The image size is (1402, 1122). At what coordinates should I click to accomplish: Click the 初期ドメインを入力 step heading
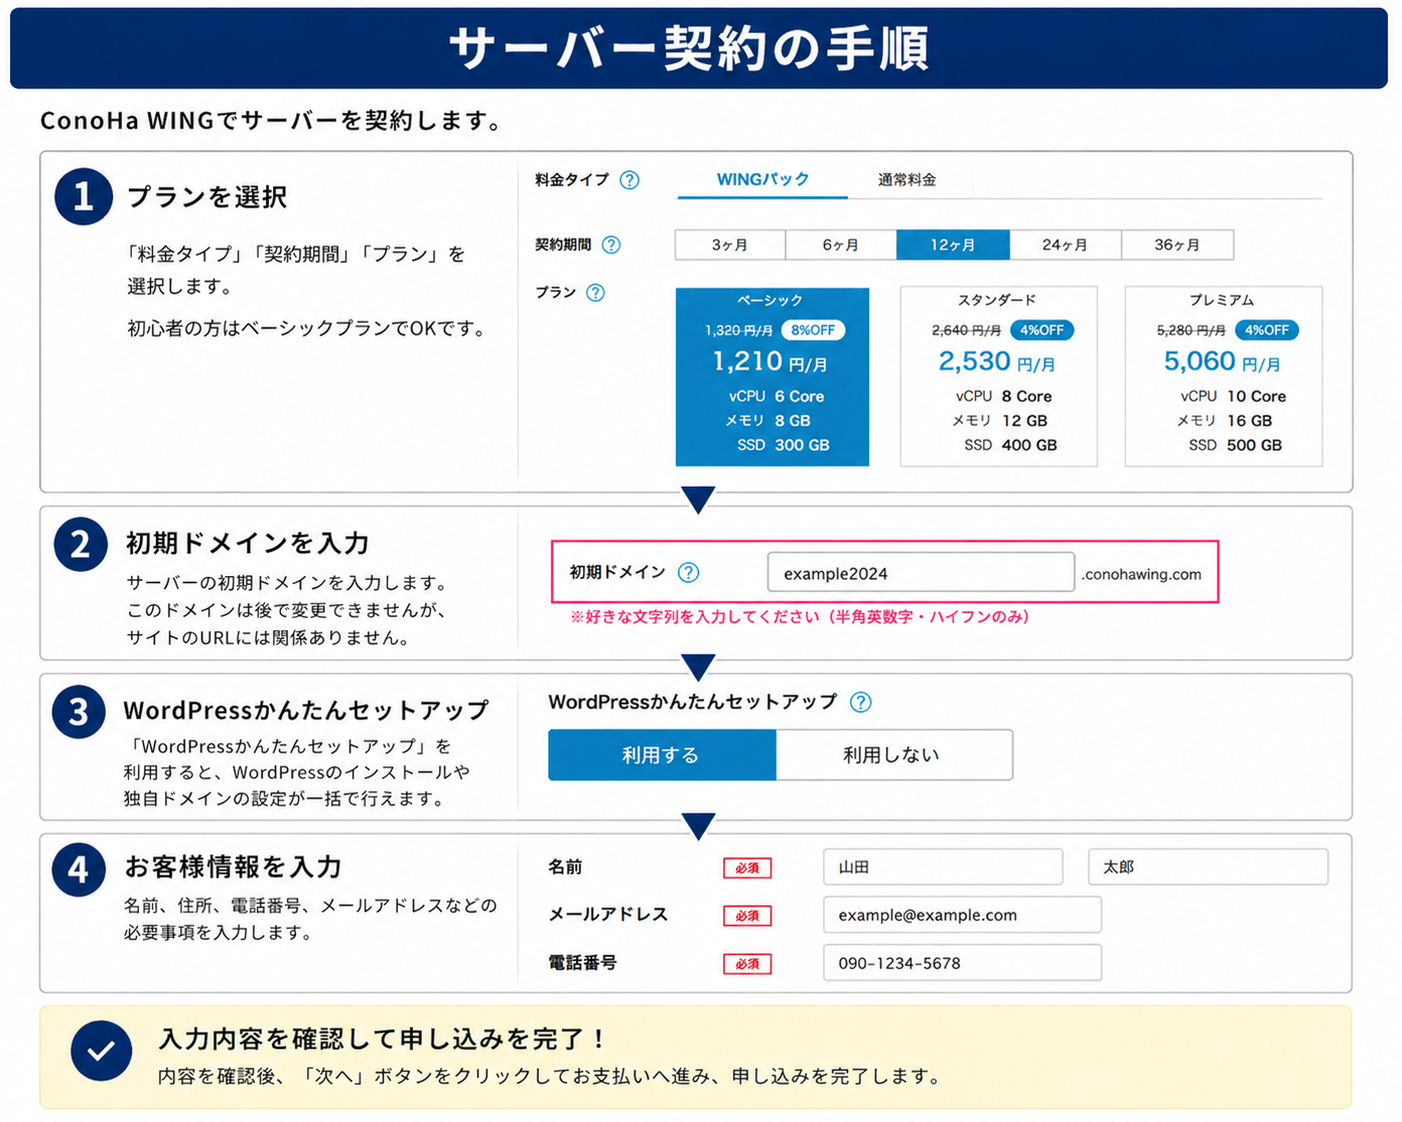[247, 543]
